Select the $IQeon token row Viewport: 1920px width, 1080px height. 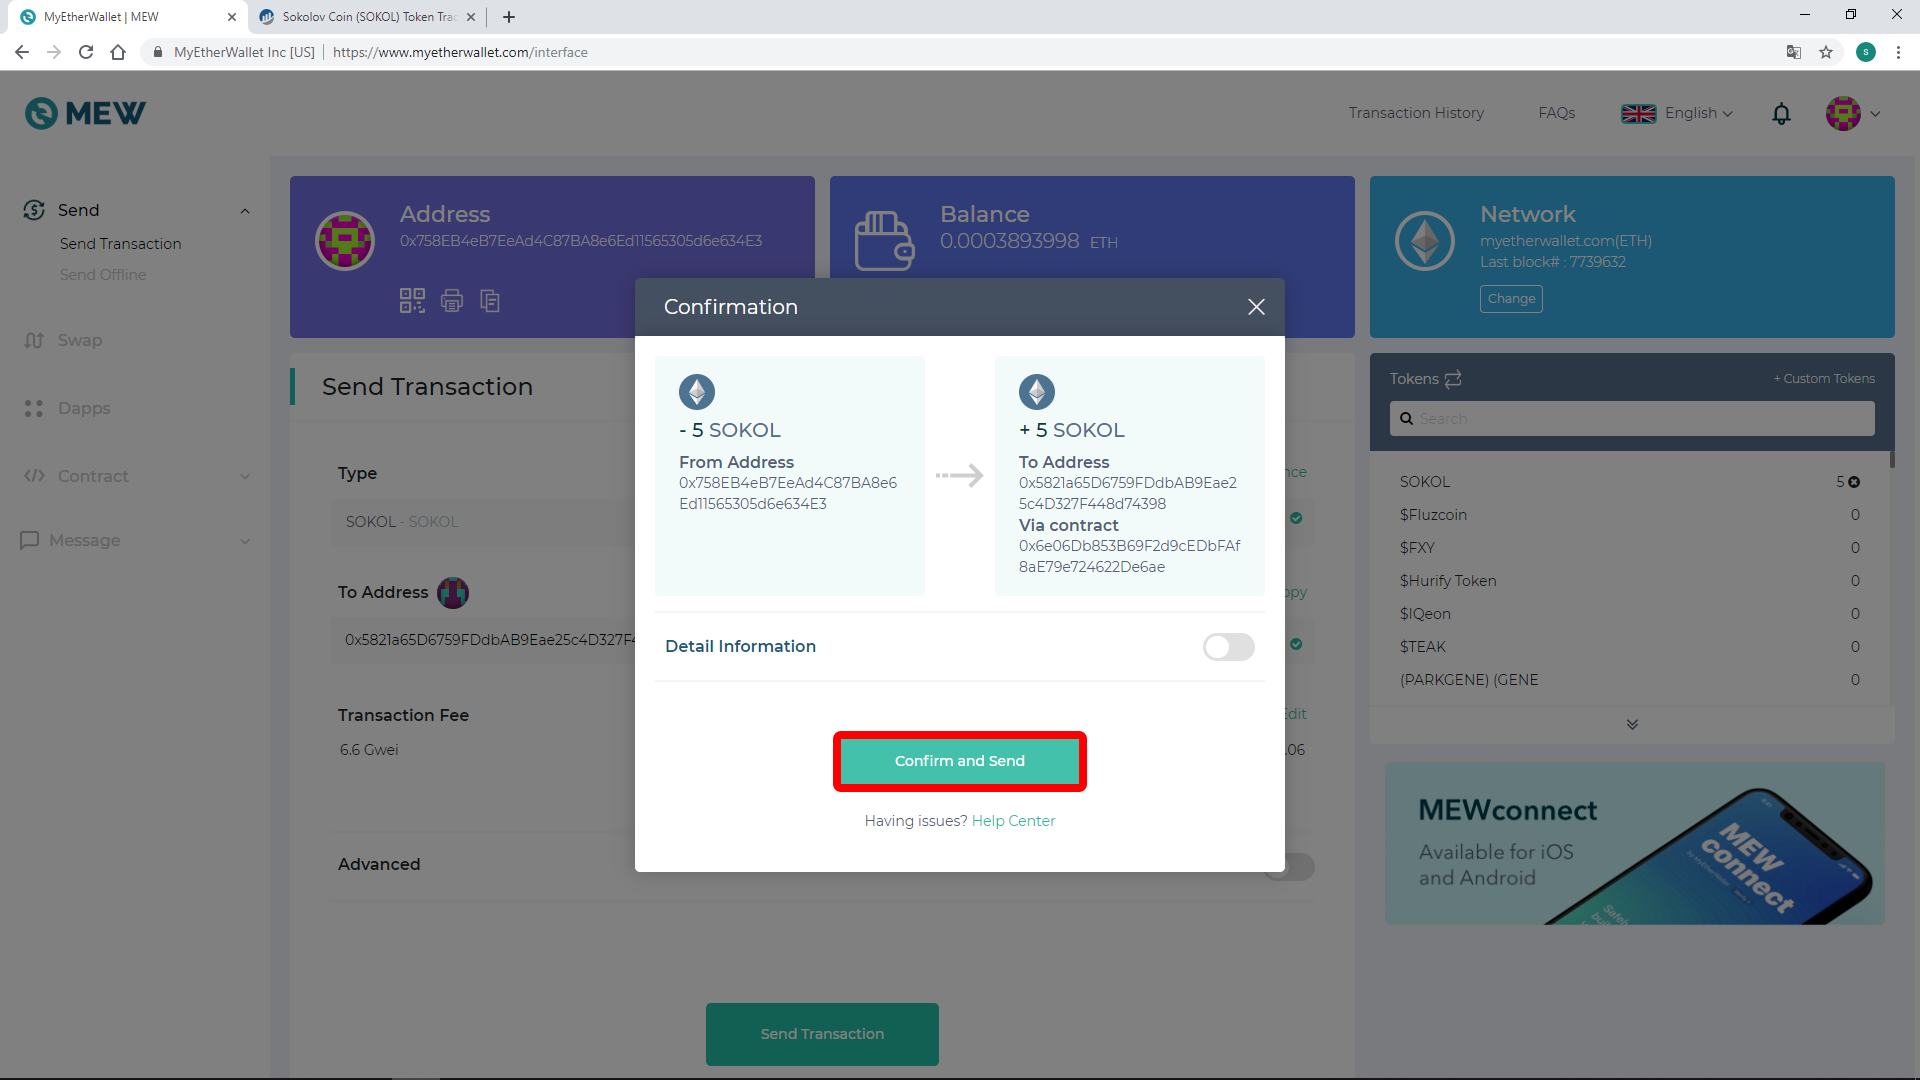click(x=1630, y=614)
